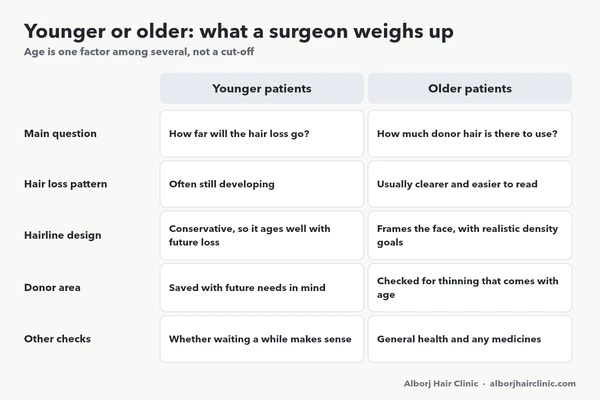The width and height of the screenshot is (600, 400).
Task: Click the Alborj Hair Clinic credit text
Action: pos(441,384)
